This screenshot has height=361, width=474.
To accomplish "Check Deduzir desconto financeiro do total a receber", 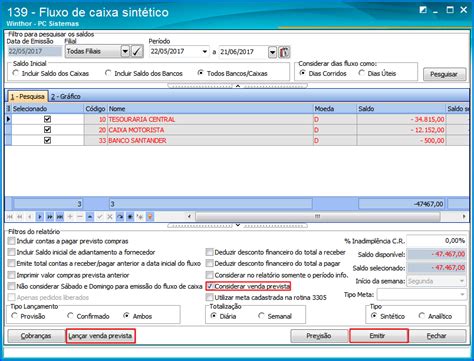I will click(x=209, y=252).
